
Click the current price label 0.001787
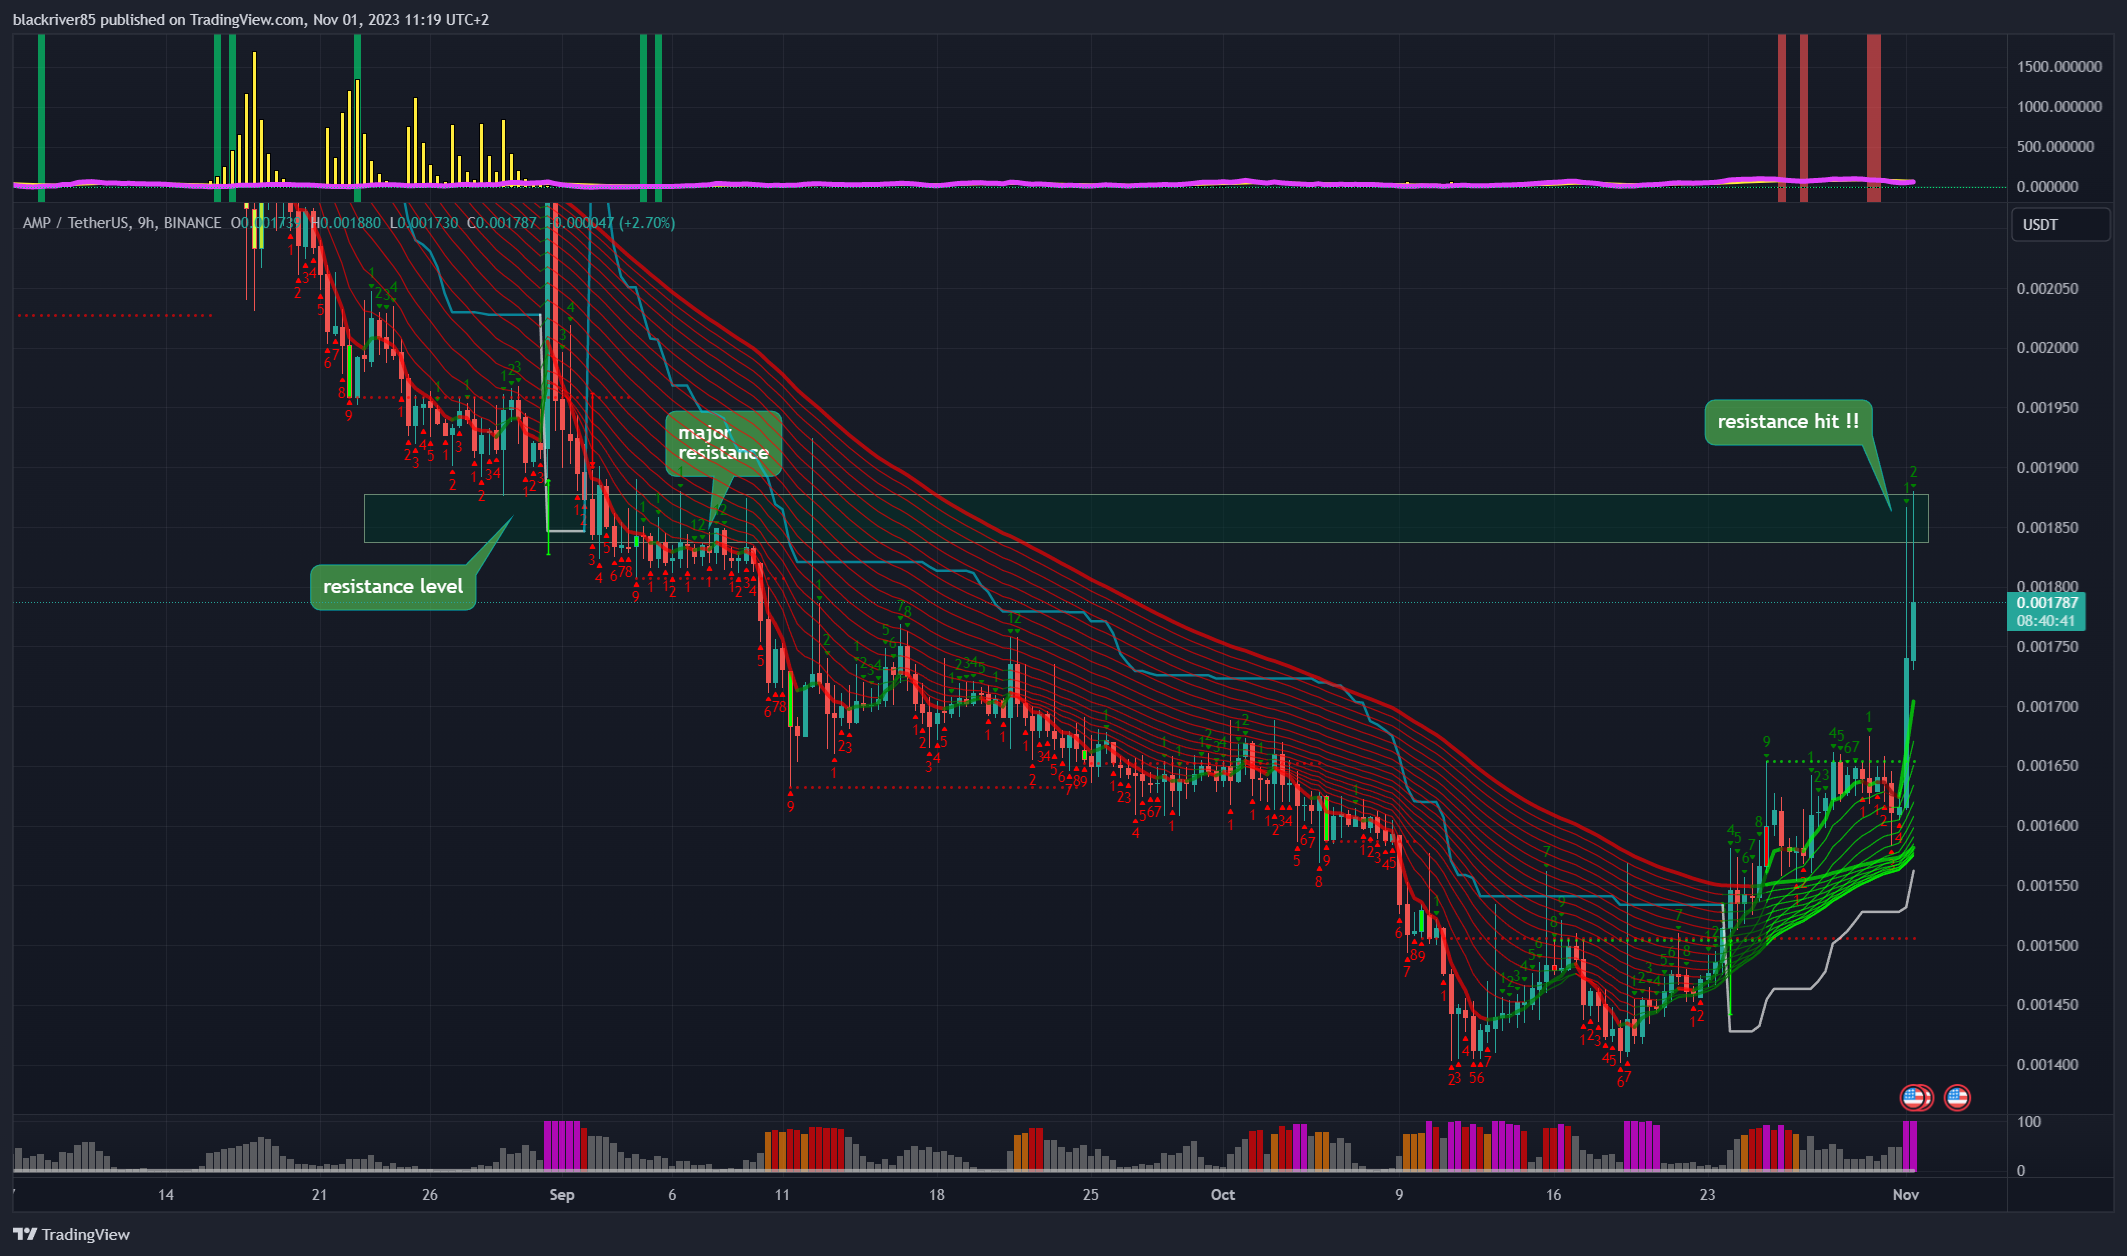tap(2046, 603)
